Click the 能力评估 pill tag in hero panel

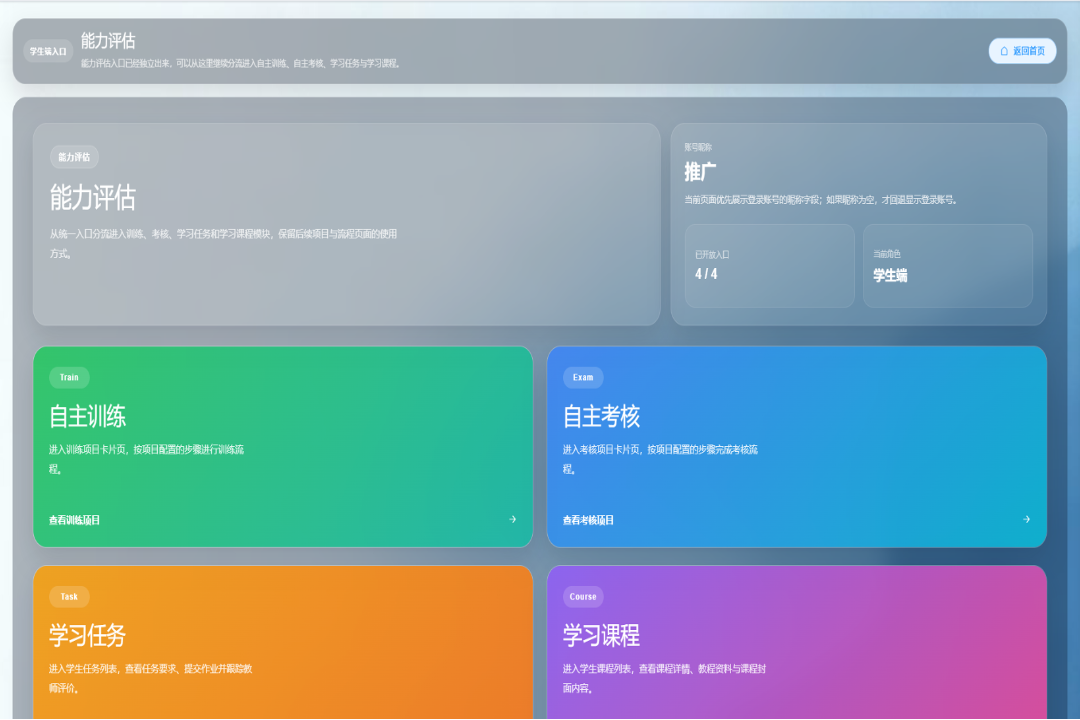point(74,157)
